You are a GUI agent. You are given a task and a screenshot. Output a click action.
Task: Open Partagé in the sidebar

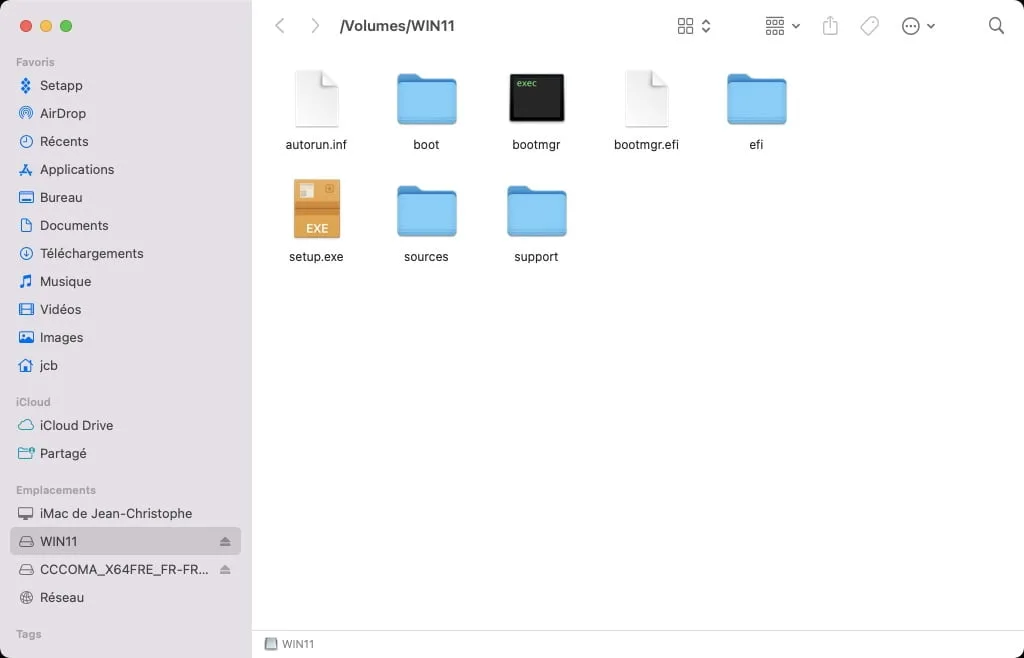coord(125,454)
